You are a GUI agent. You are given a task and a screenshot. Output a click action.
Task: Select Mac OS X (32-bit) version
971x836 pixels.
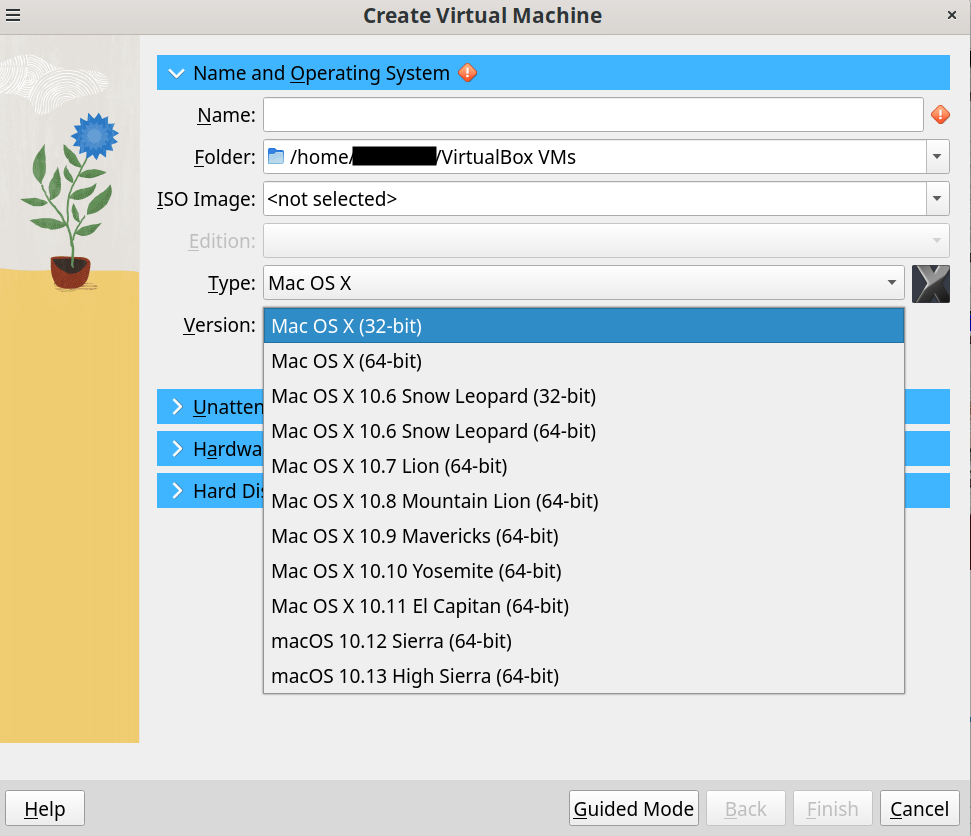point(583,326)
